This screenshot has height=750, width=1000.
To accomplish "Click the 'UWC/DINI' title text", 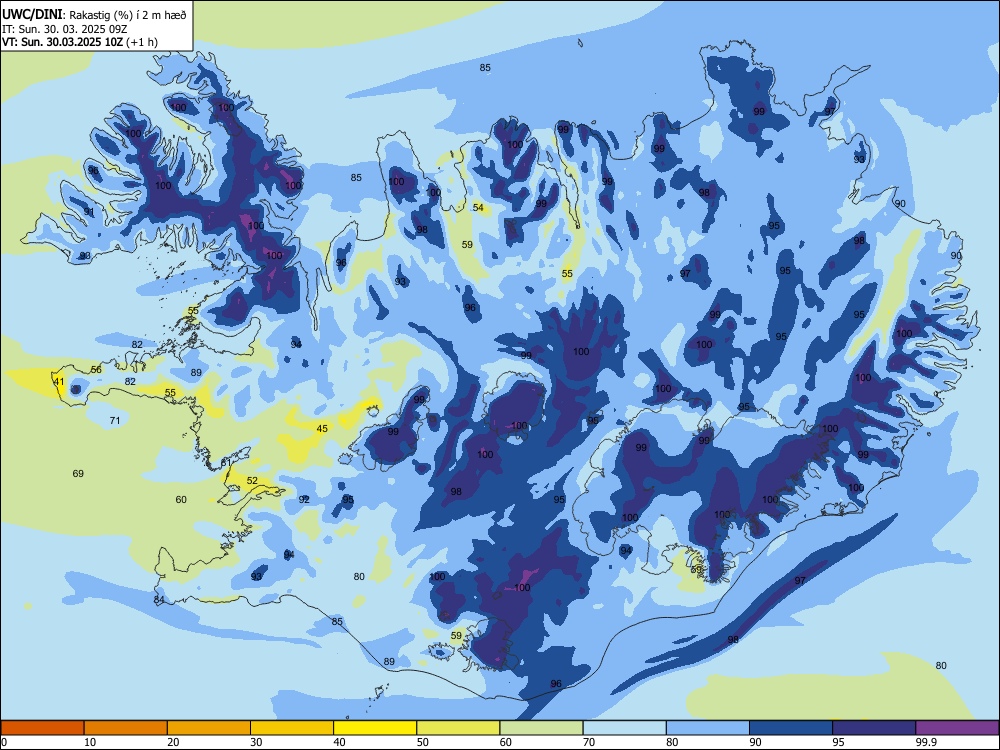I will coord(32,15).
